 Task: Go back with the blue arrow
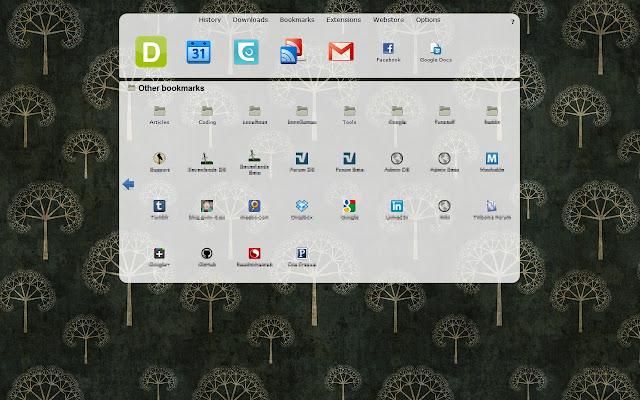[x=129, y=184]
